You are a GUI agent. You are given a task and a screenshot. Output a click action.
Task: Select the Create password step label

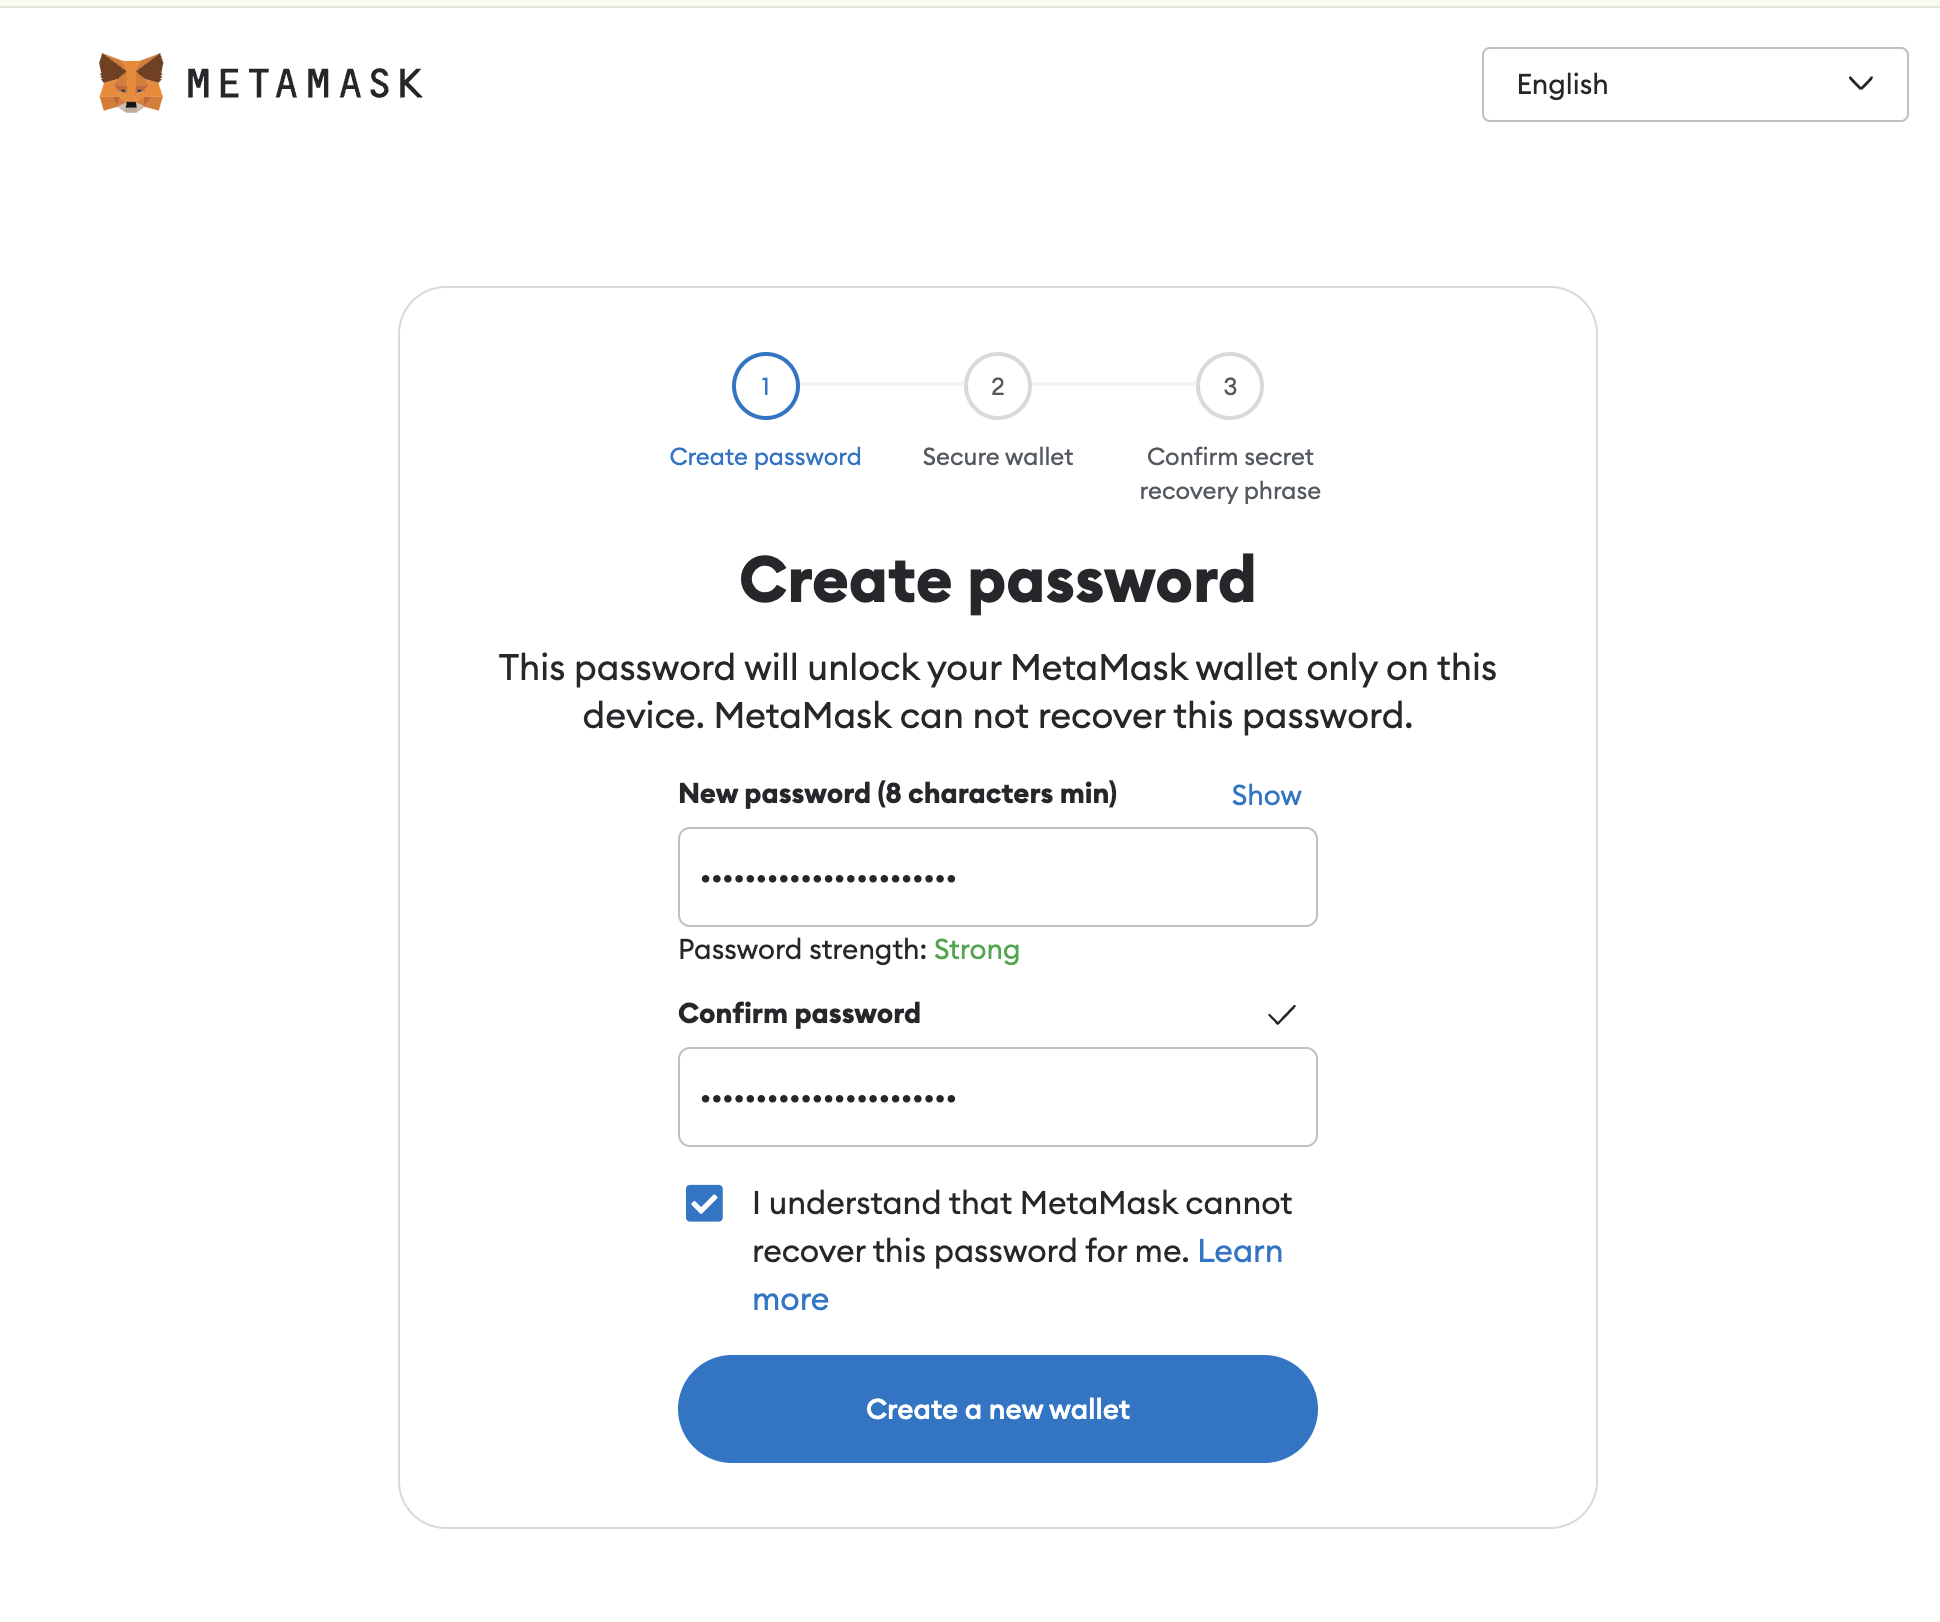point(765,457)
